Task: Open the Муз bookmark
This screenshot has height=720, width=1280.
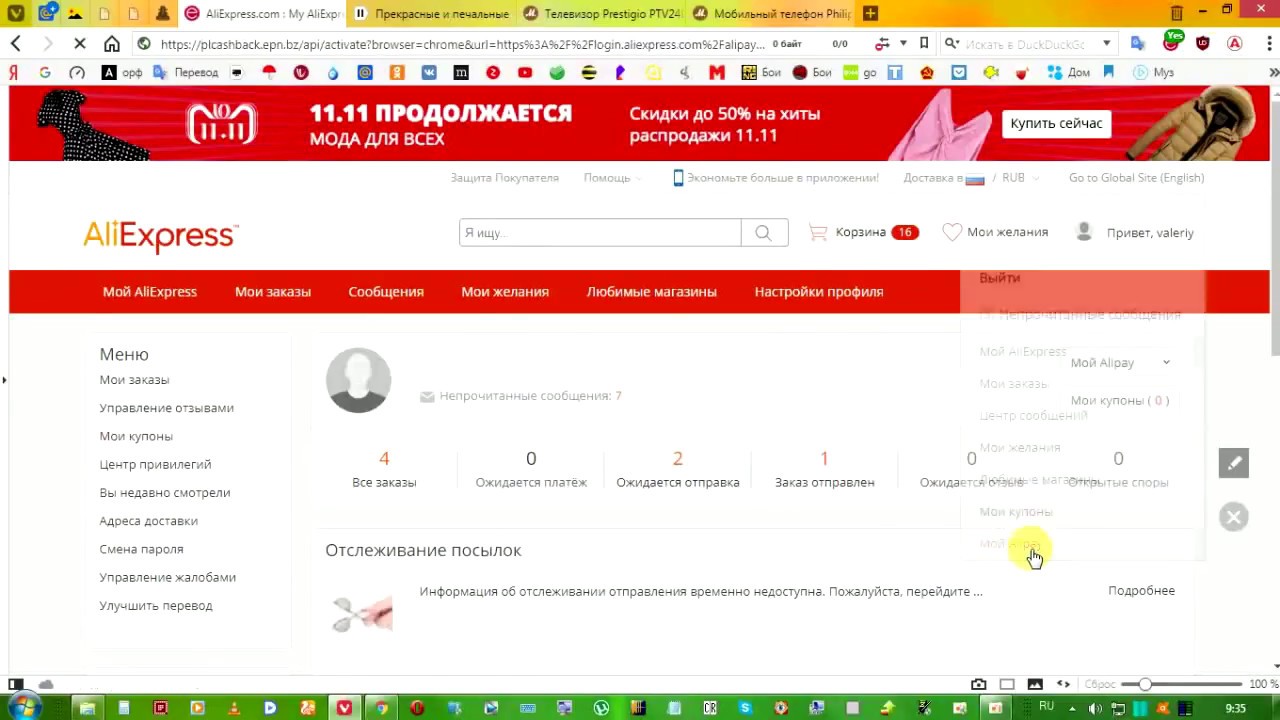Action: coord(1153,72)
